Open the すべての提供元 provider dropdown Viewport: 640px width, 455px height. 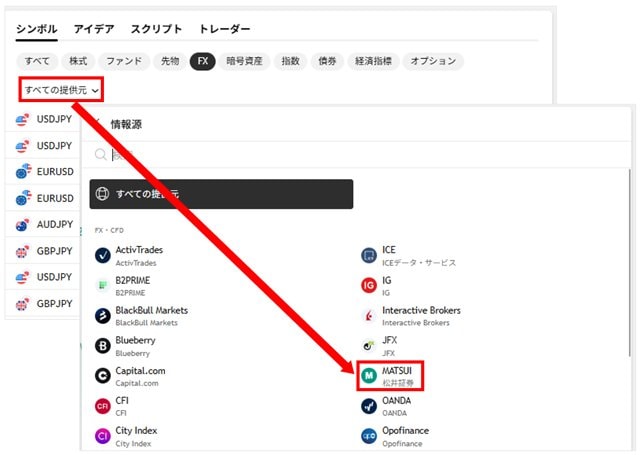pos(61,90)
